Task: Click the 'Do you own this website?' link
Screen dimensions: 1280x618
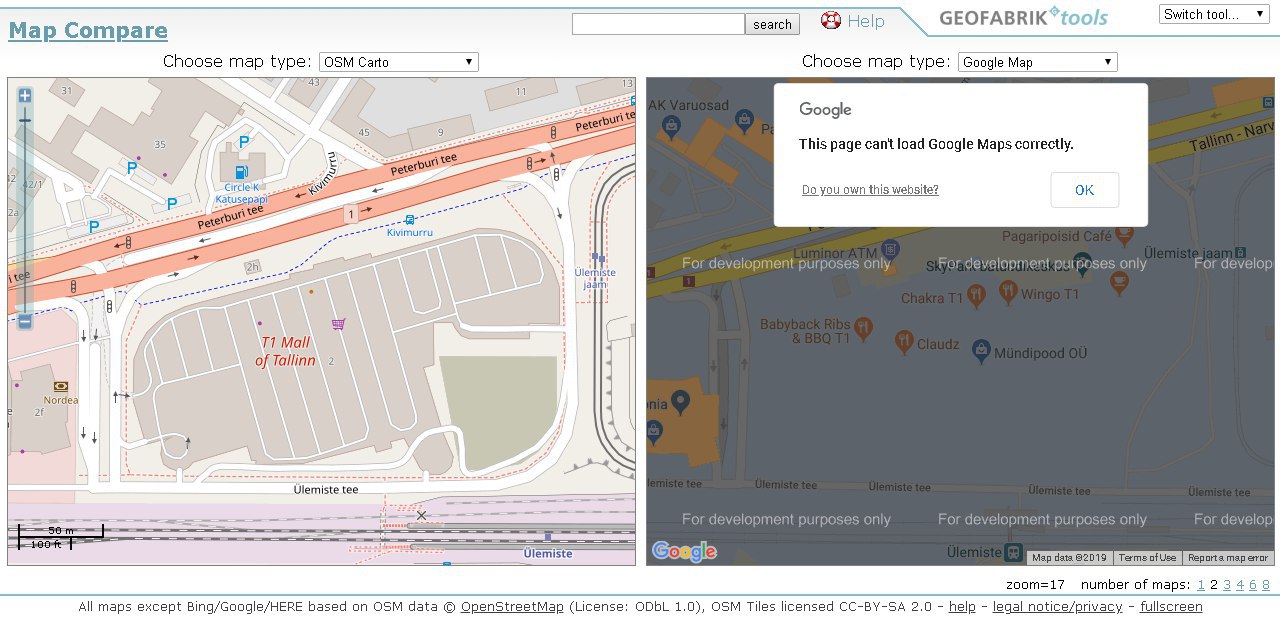Action: tap(870, 190)
